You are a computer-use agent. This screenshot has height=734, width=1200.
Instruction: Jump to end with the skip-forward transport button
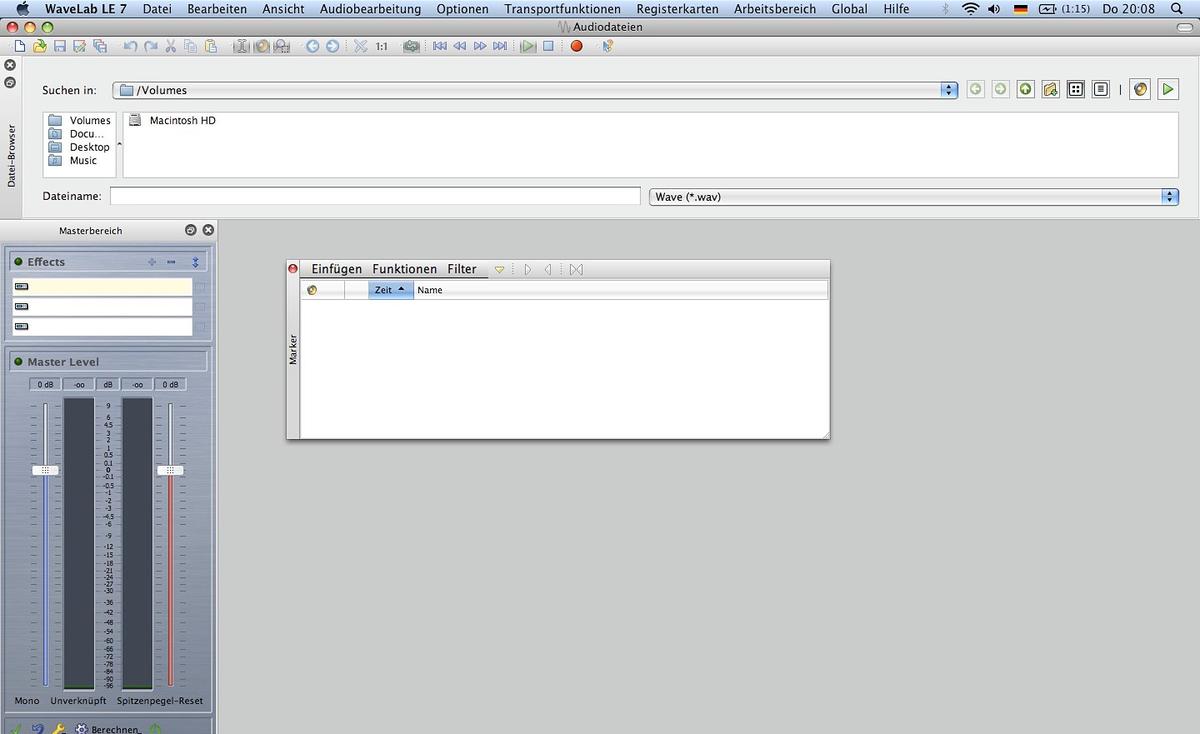coord(500,46)
